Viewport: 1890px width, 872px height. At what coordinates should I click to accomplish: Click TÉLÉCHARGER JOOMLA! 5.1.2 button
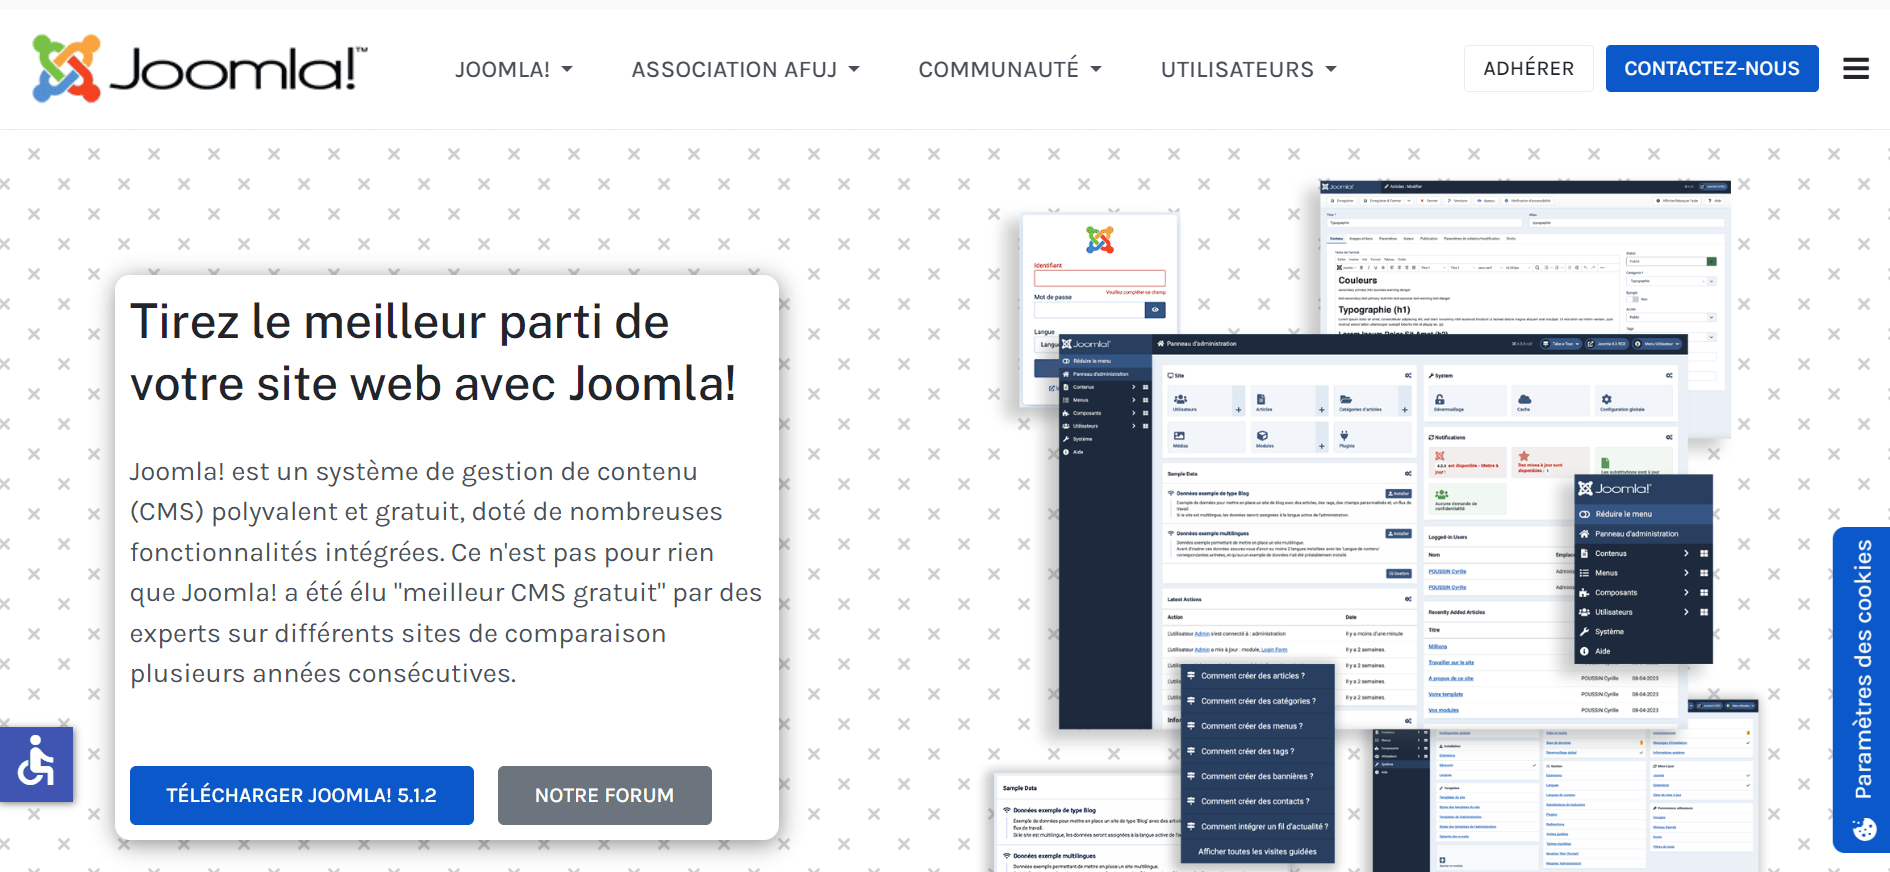coord(302,795)
